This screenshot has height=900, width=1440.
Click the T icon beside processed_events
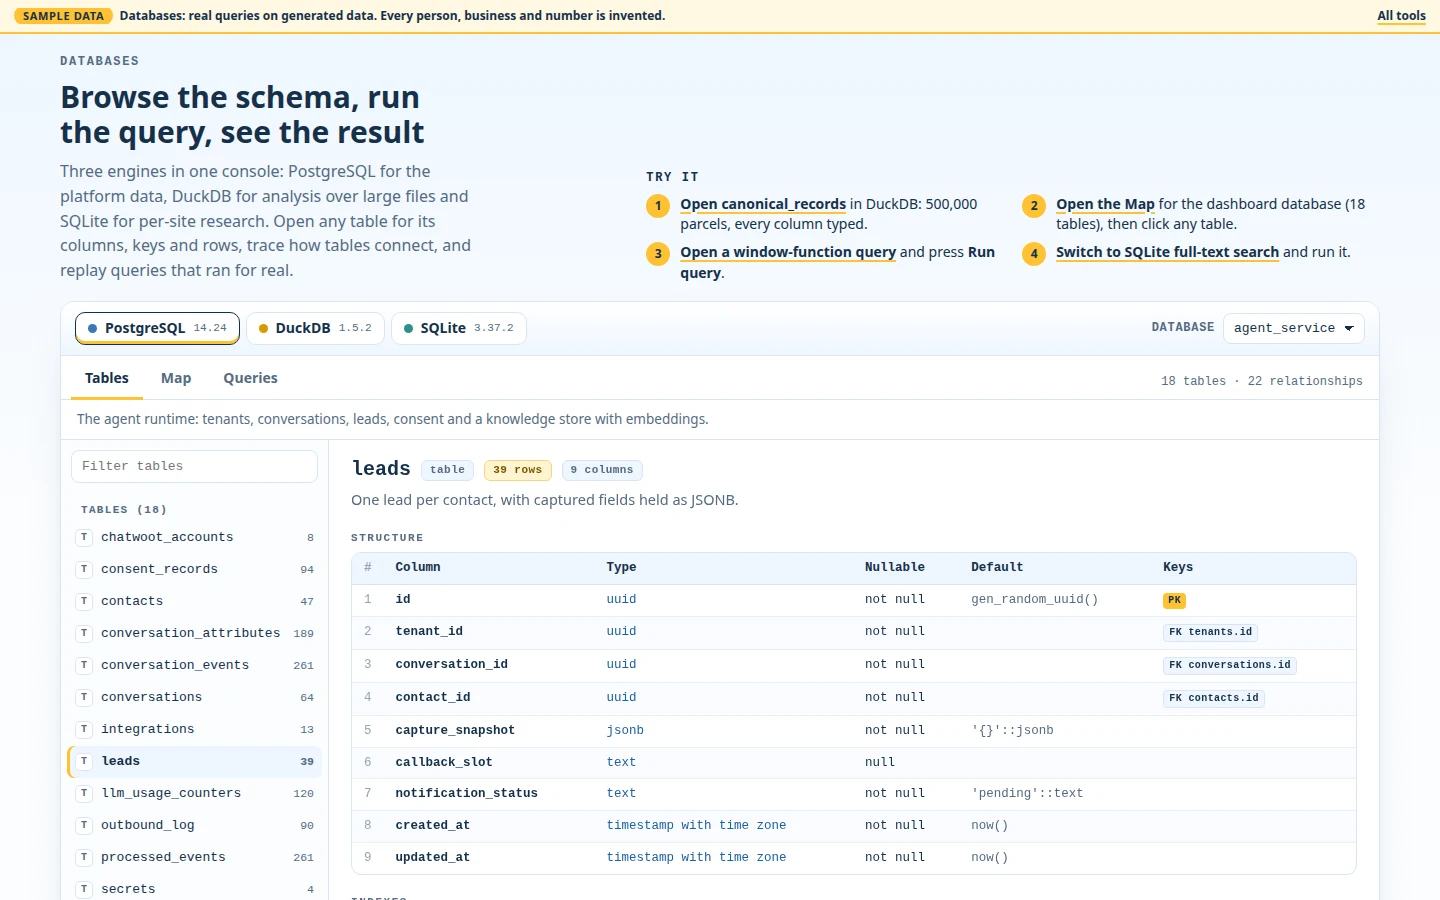tap(84, 857)
